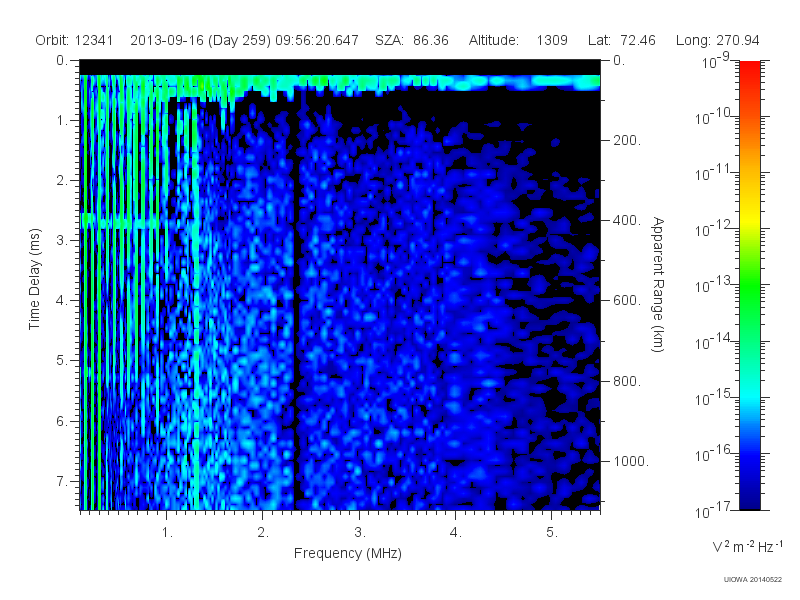Click the 600. label on apparent range axis
The image size is (800, 600).
[x=627, y=301]
